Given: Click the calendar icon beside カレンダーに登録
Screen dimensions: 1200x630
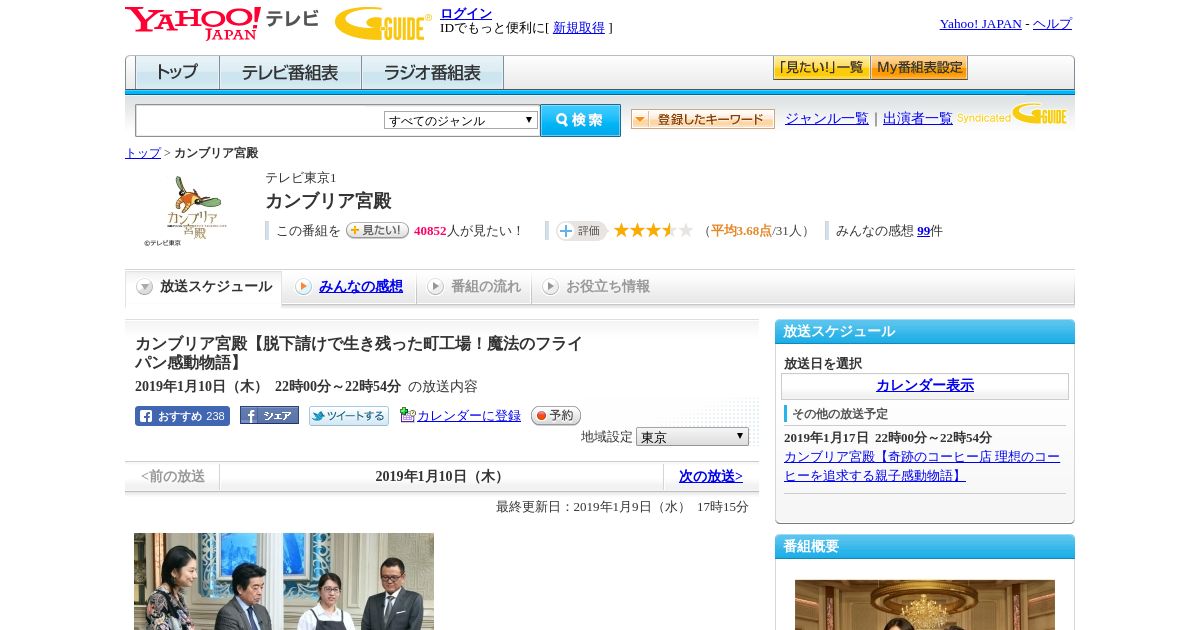Looking at the screenshot, I should 407,415.
